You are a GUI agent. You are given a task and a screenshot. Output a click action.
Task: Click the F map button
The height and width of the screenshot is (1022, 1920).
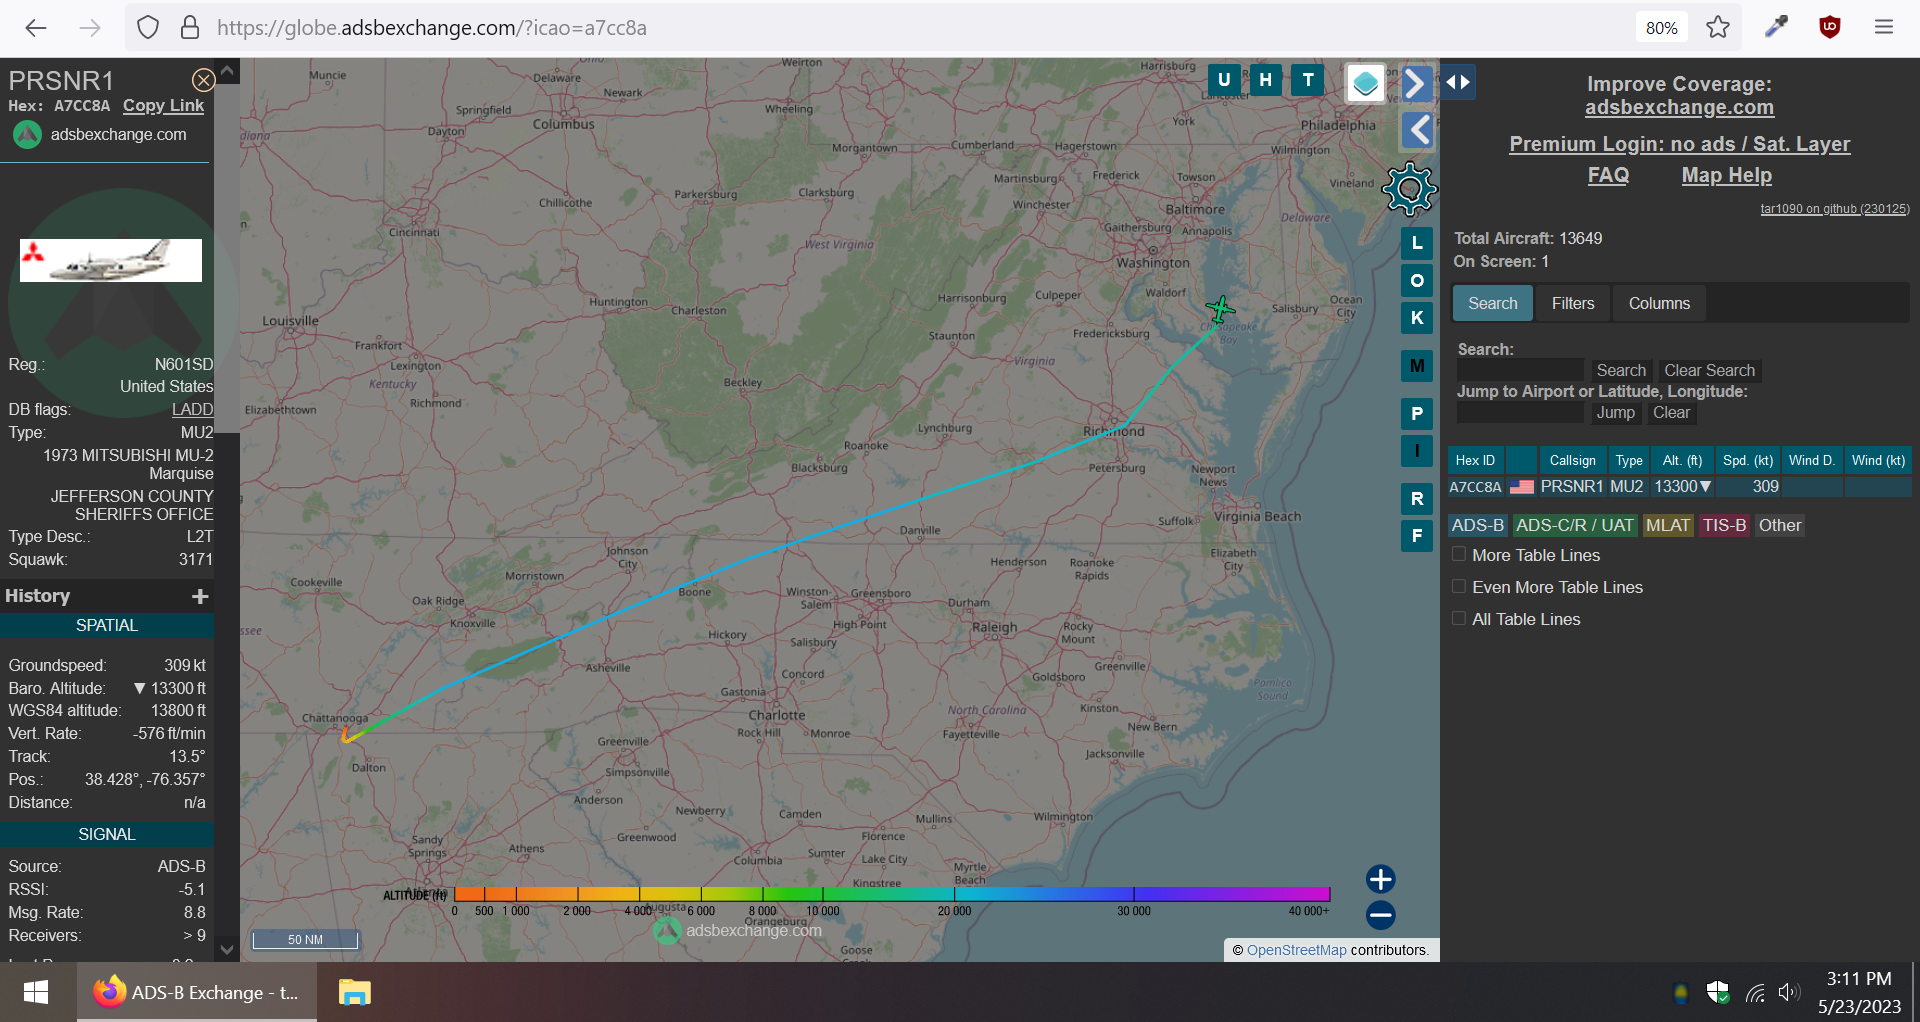tap(1417, 536)
